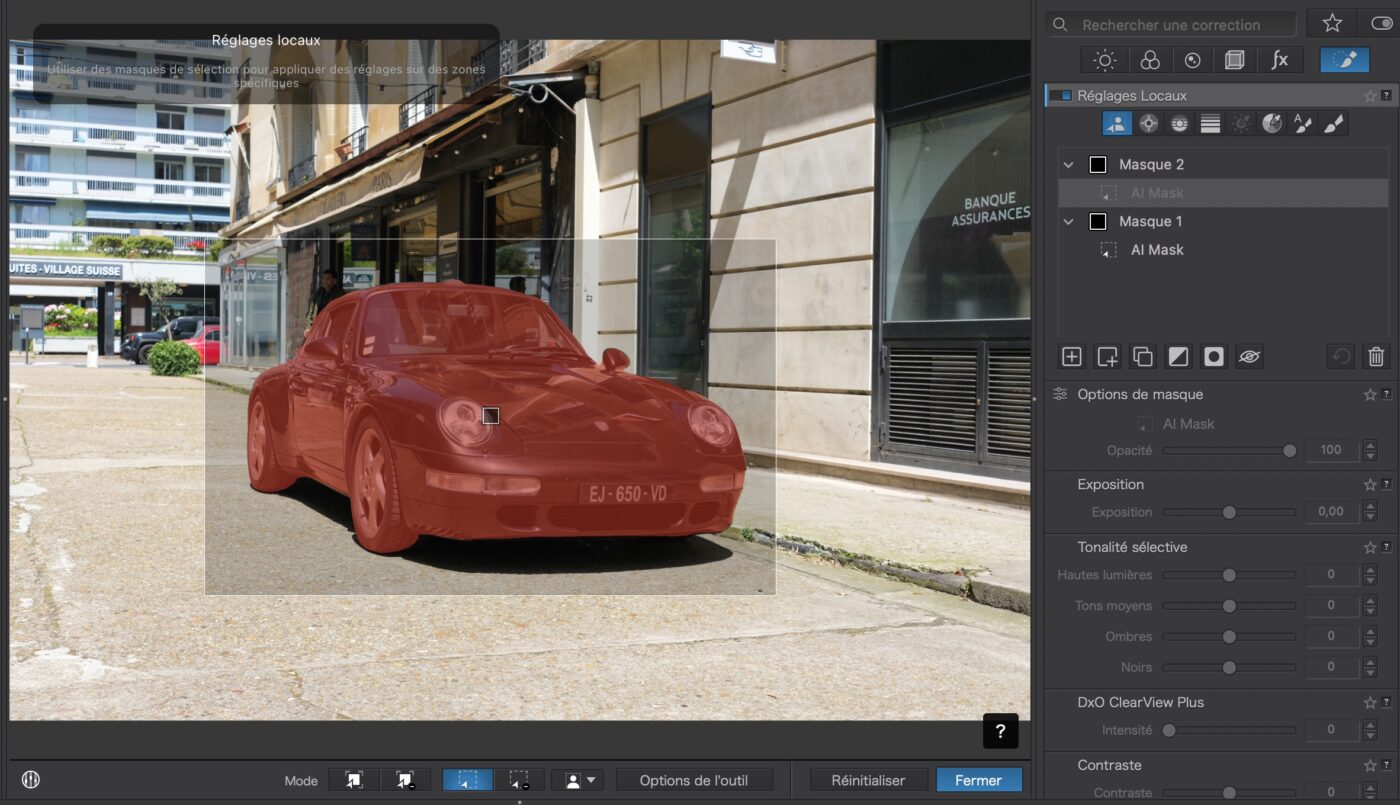This screenshot has width=1400, height=805.
Task: Collapse the Masque 1 tree item
Action: point(1068,221)
